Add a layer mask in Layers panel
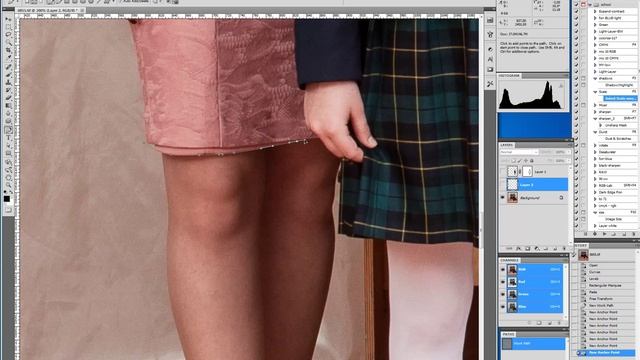Screen dimensions: 640x360 pos(528,249)
